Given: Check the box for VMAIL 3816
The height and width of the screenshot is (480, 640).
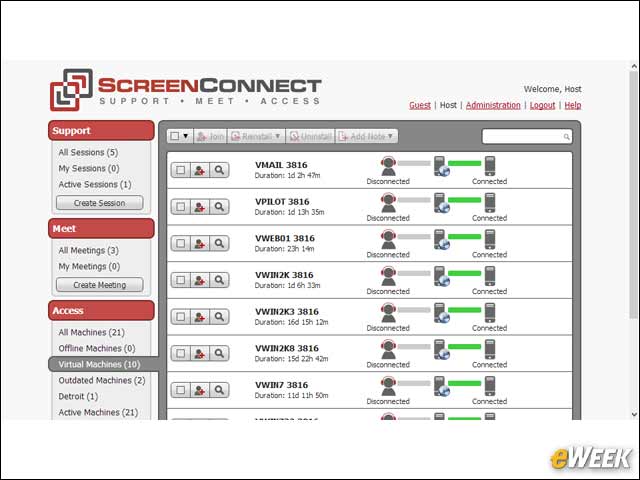Looking at the screenshot, I should click(x=181, y=170).
